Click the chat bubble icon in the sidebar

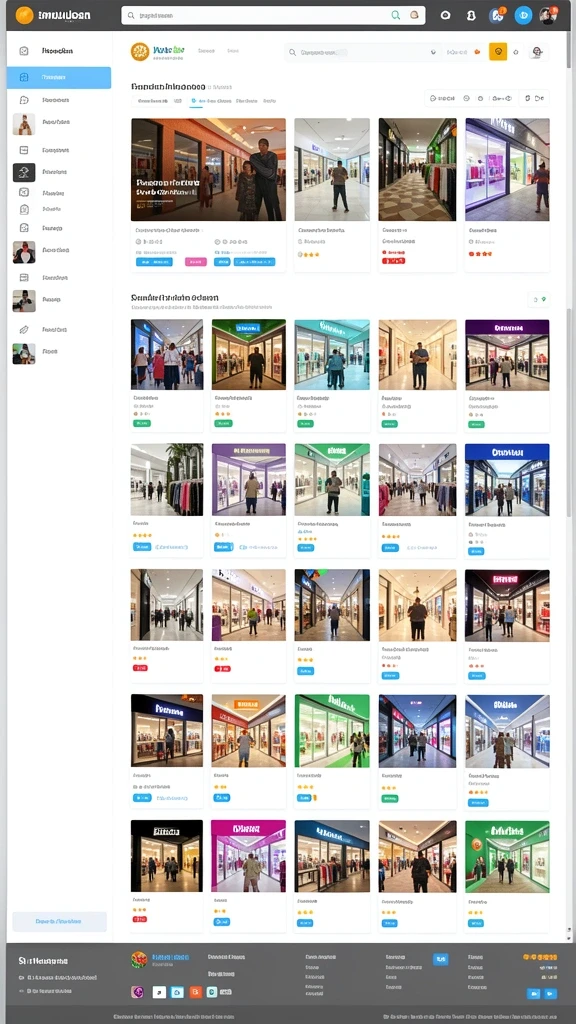[24, 100]
